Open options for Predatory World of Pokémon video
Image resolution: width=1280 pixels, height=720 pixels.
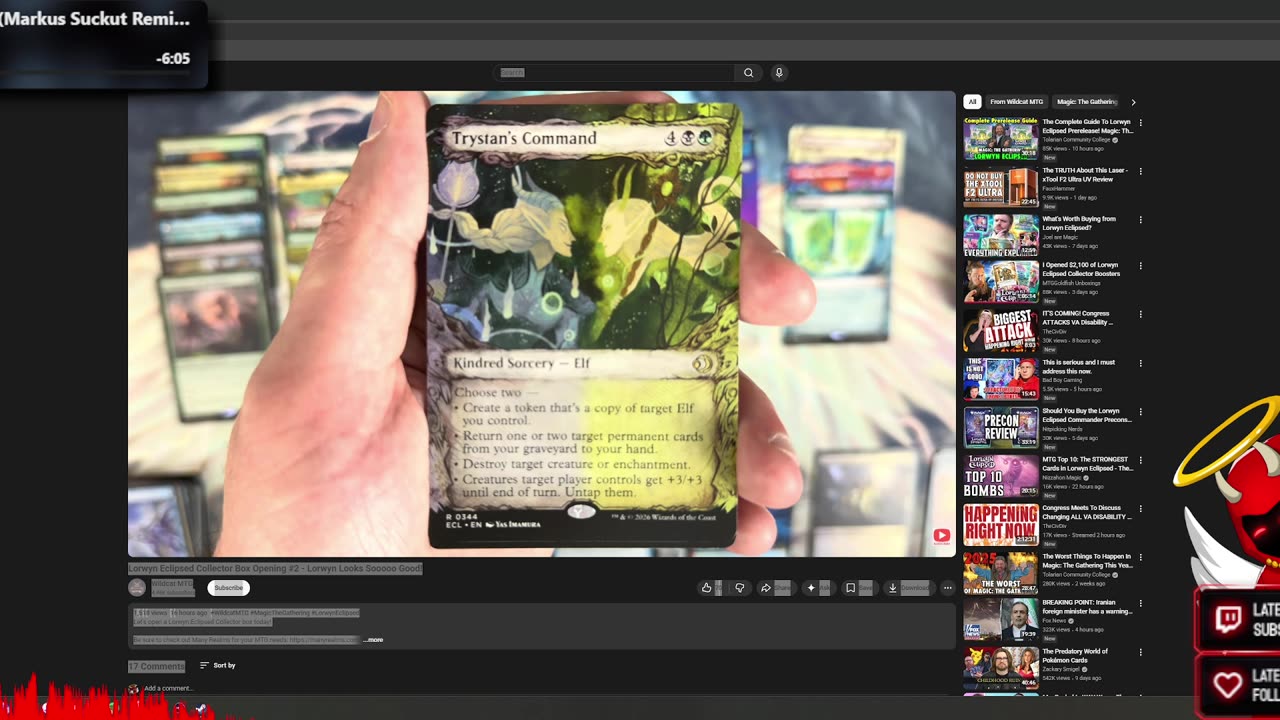point(1140,652)
